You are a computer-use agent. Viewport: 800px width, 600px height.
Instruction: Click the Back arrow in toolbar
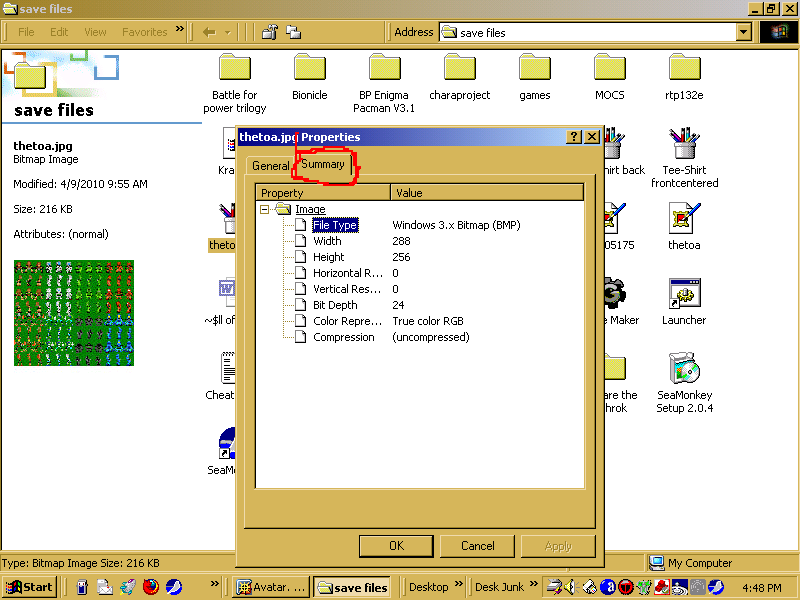point(209,32)
